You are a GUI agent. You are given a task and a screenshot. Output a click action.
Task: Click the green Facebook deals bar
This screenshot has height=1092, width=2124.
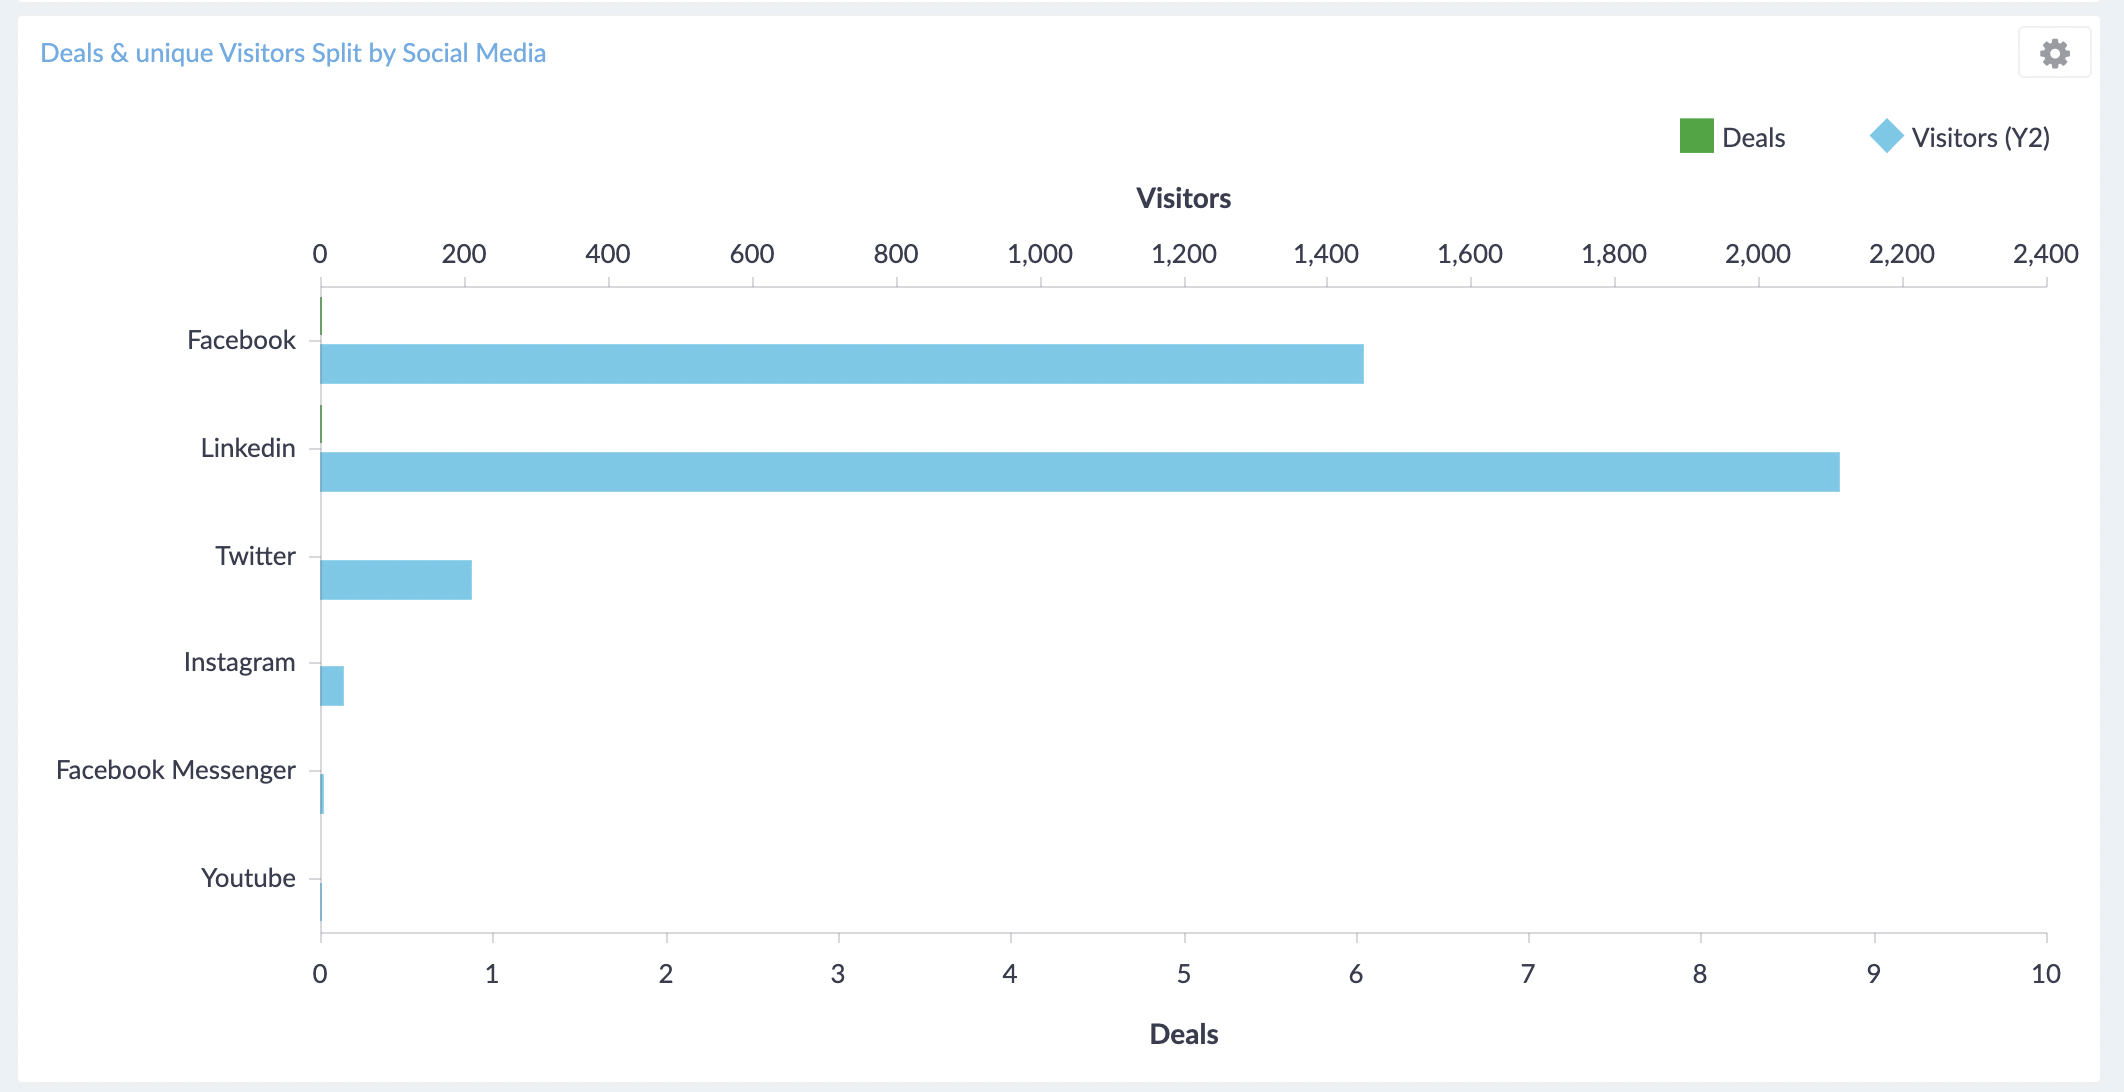pos(321,317)
